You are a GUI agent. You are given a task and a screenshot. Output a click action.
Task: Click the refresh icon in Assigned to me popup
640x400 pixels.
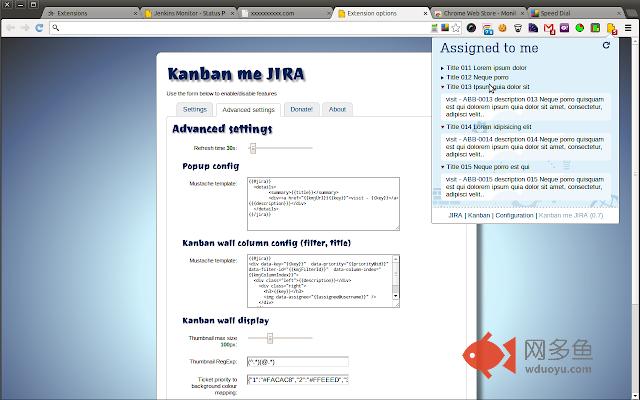click(606, 45)
